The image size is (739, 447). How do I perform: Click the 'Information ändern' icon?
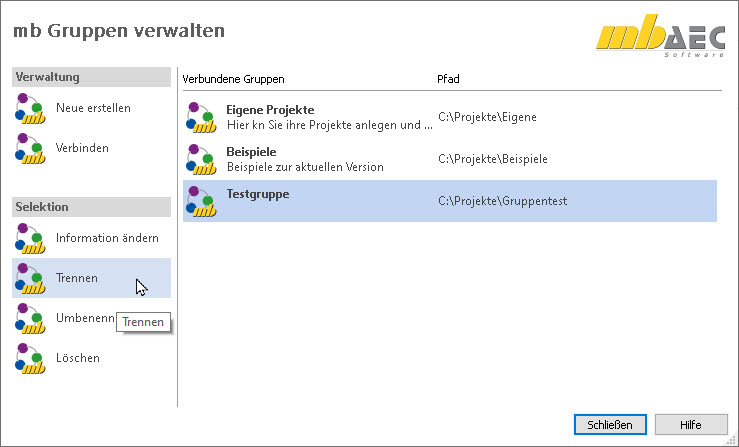30,238
